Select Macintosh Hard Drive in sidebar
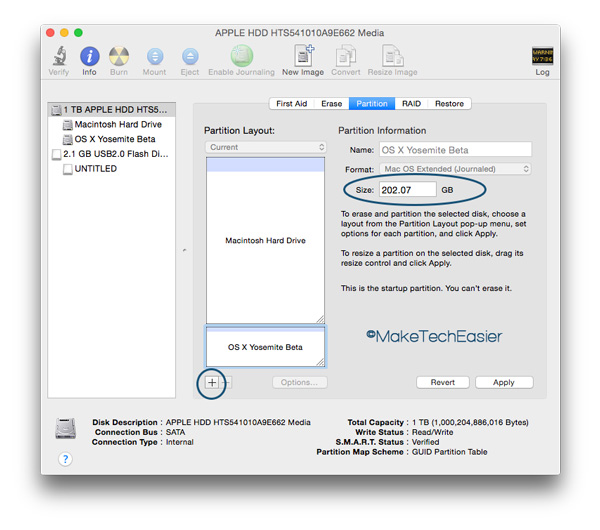 coord(111,124)
